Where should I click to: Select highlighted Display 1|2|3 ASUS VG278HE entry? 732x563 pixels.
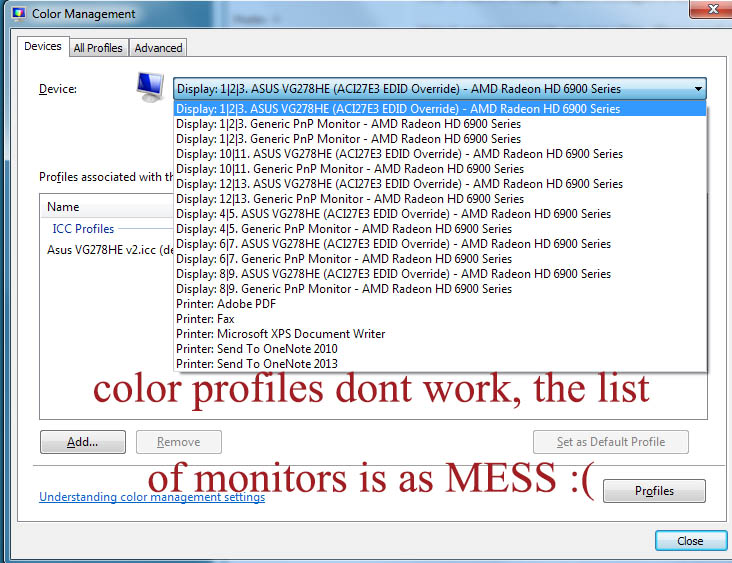click(439, 109)
